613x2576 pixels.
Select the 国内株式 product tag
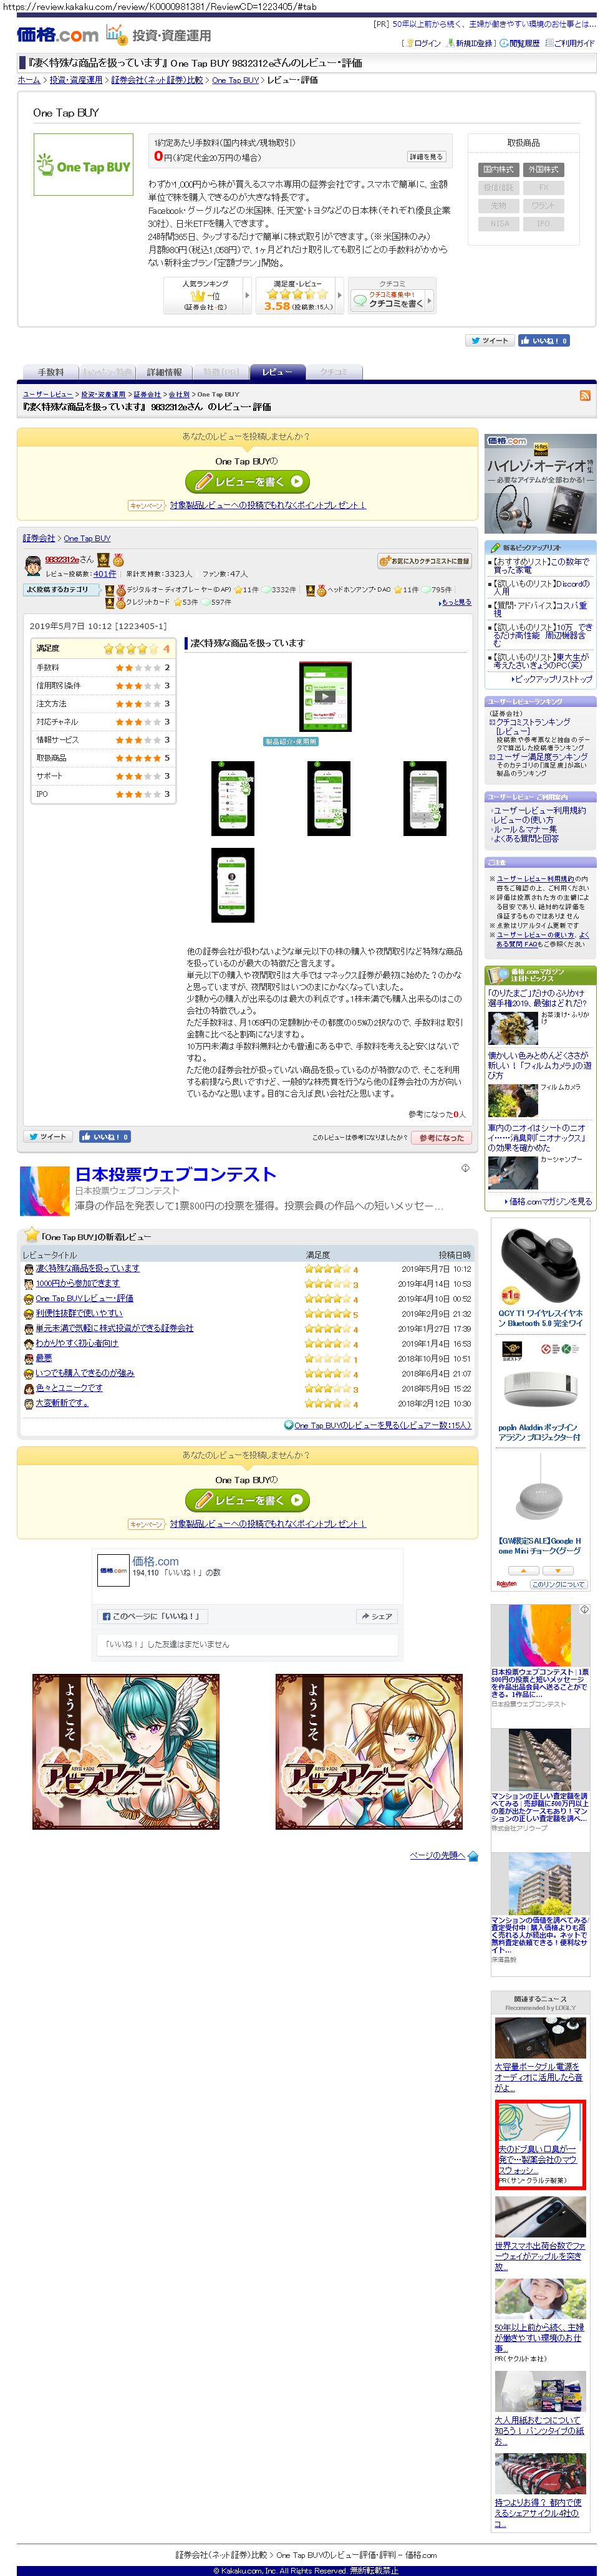tap(498, 170)
